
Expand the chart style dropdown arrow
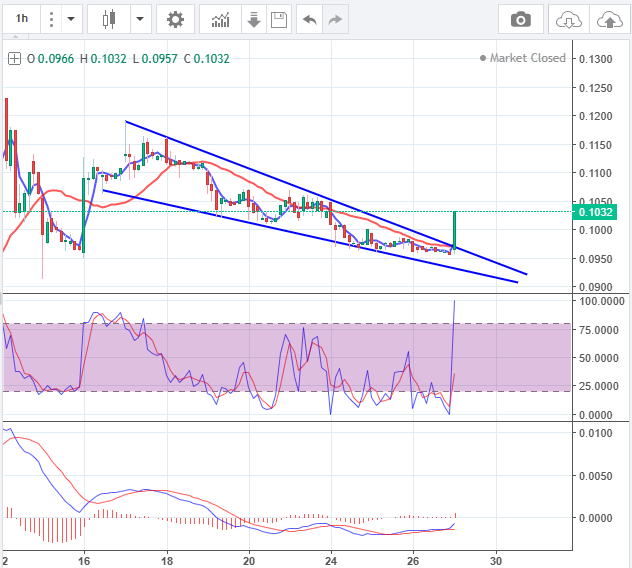point(140,19)
